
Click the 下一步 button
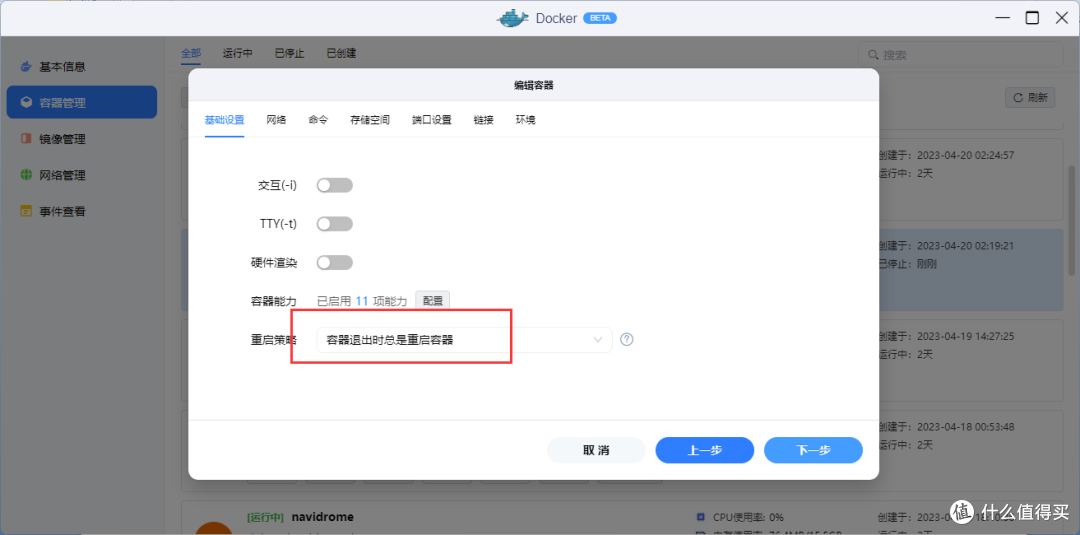(813, 450)
